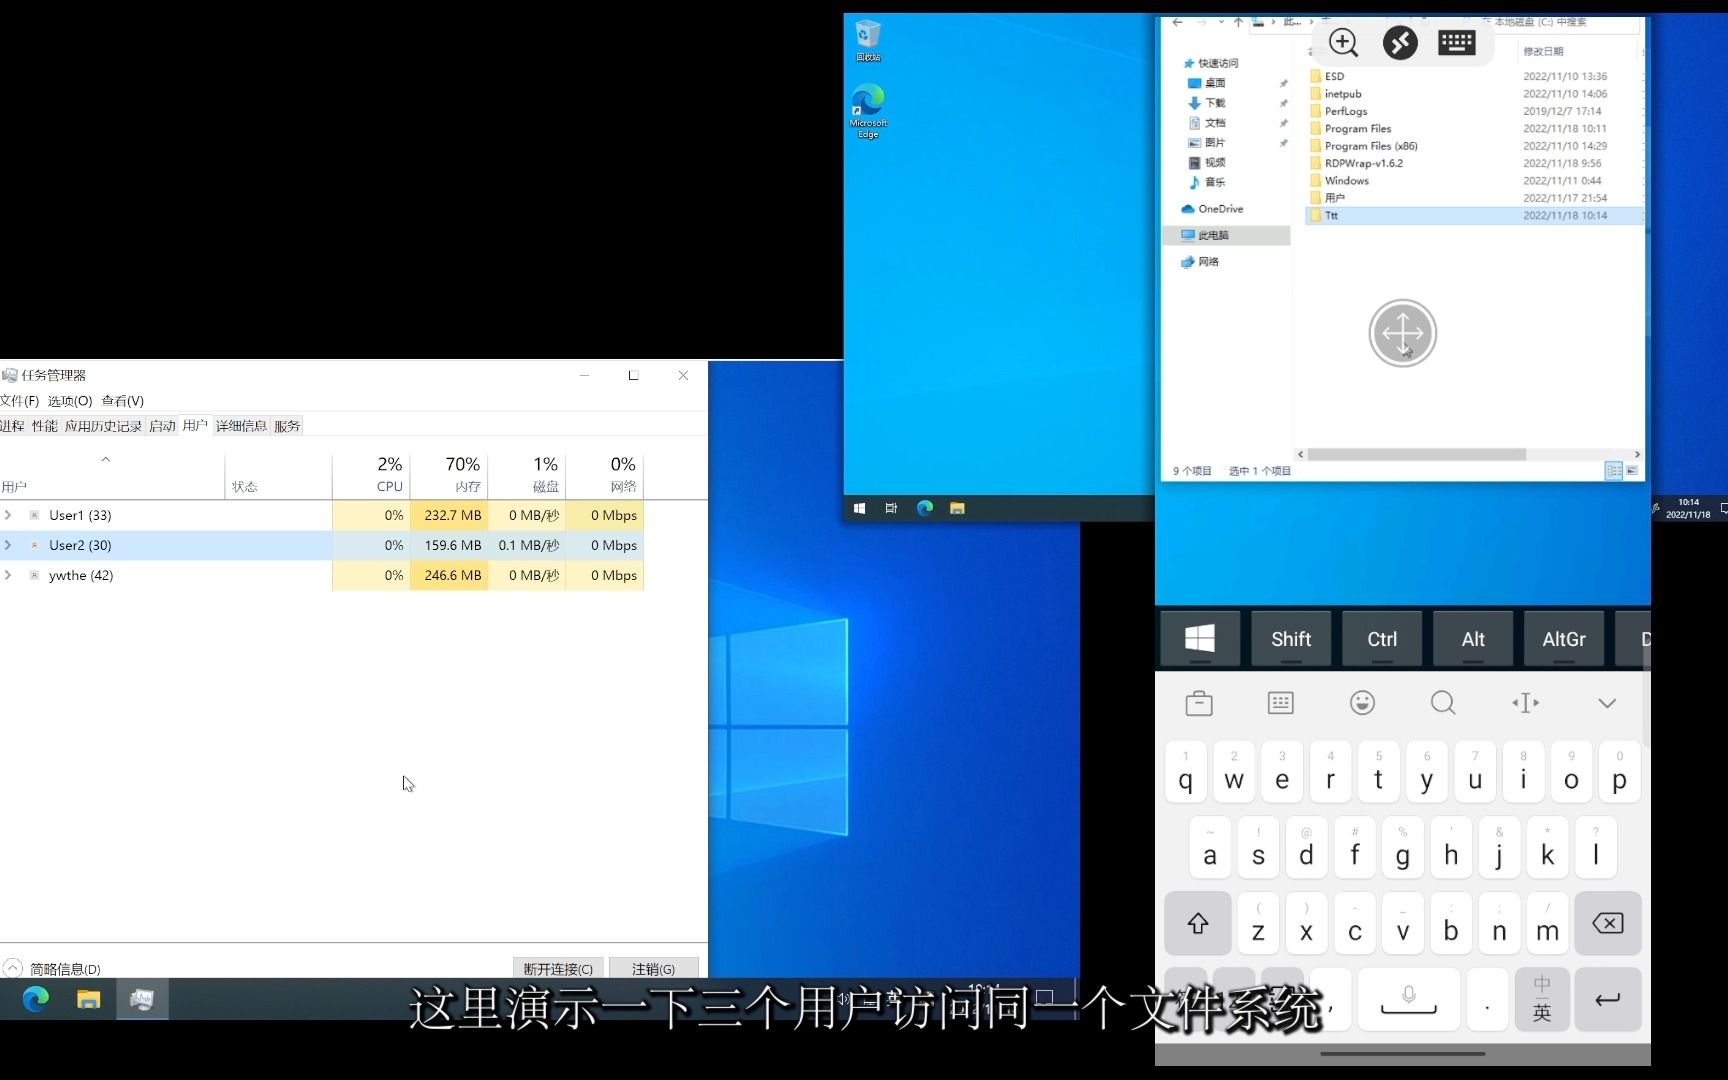Tap the pan/move cursor control circle

pyautogui.click(x=1402, y=333)
